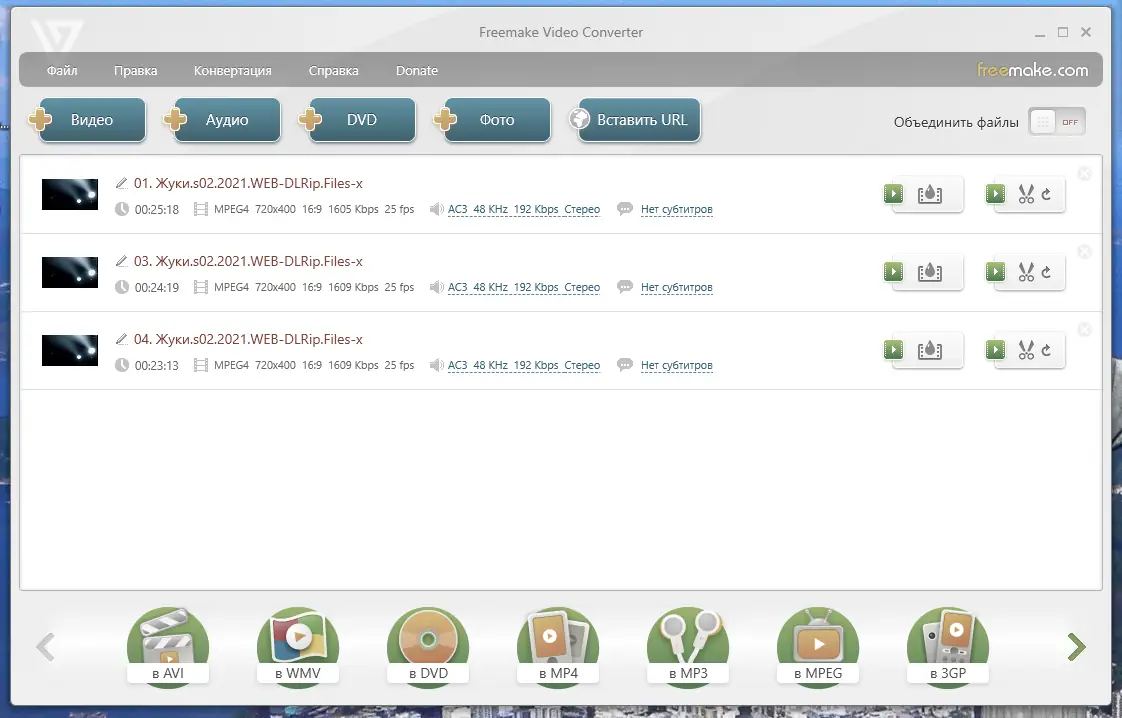The image size is (1122, 718).
Task: Remove 01. Жуки from the list
Action: (1085, 173)
